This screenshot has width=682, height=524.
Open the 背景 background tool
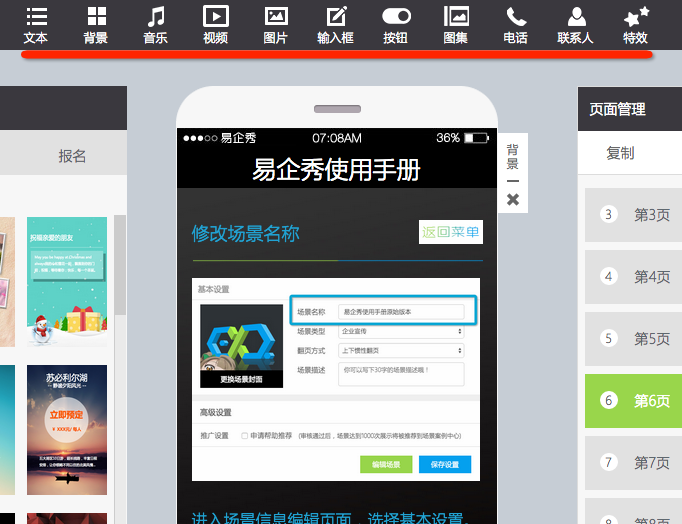[x=96, y=25]
